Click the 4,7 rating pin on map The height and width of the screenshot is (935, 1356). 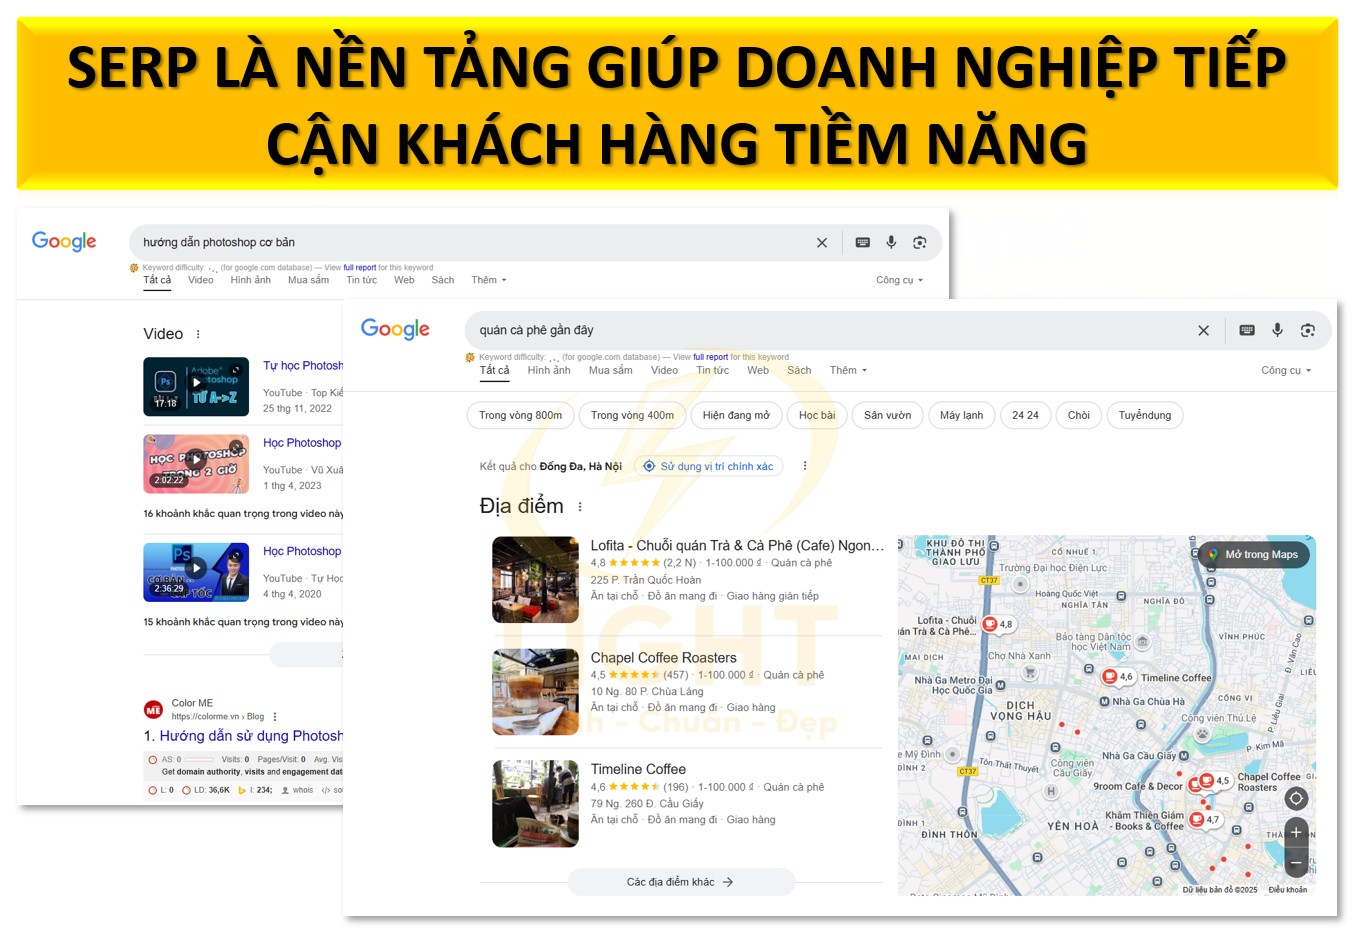[1197, 820]
